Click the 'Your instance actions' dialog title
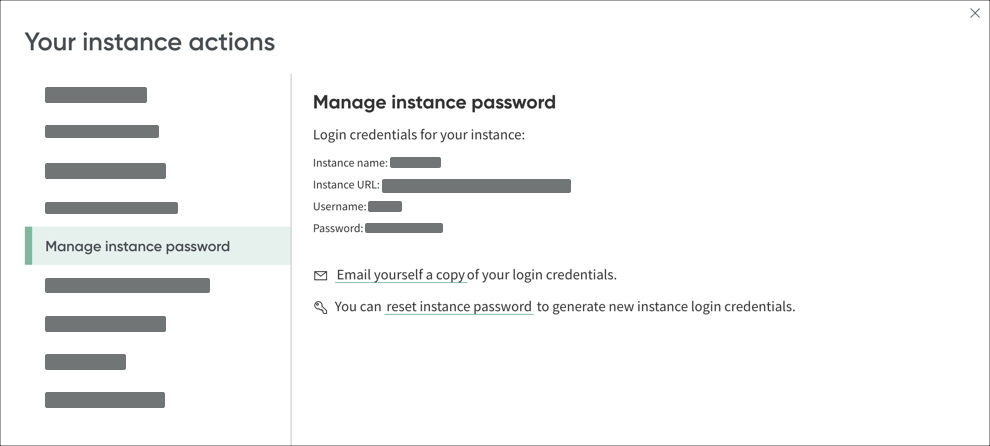 (150, 42)
